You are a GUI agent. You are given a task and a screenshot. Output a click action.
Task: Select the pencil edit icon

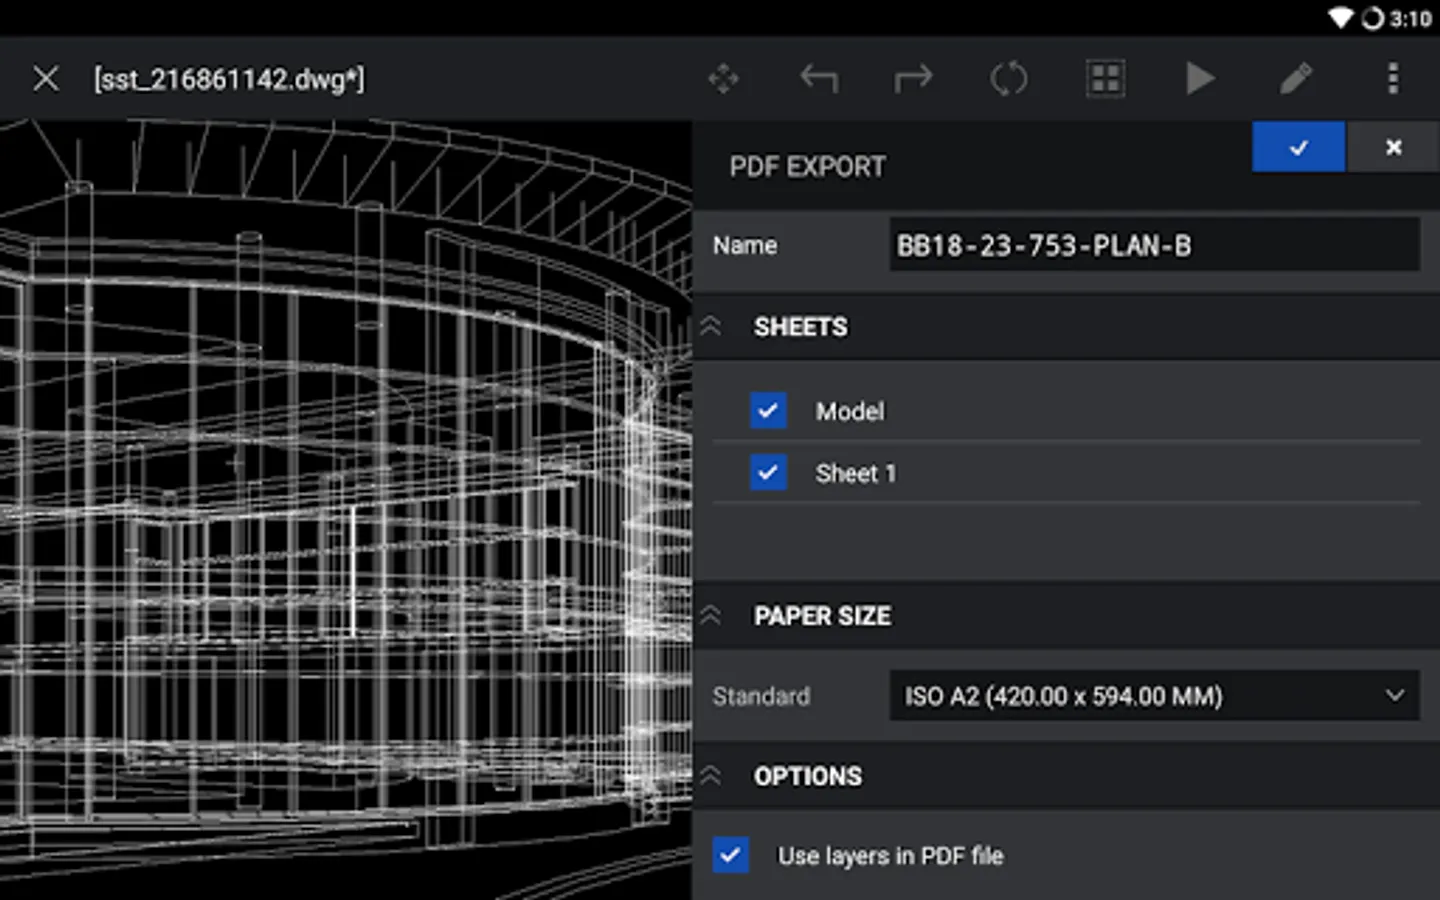(1296, 79)
